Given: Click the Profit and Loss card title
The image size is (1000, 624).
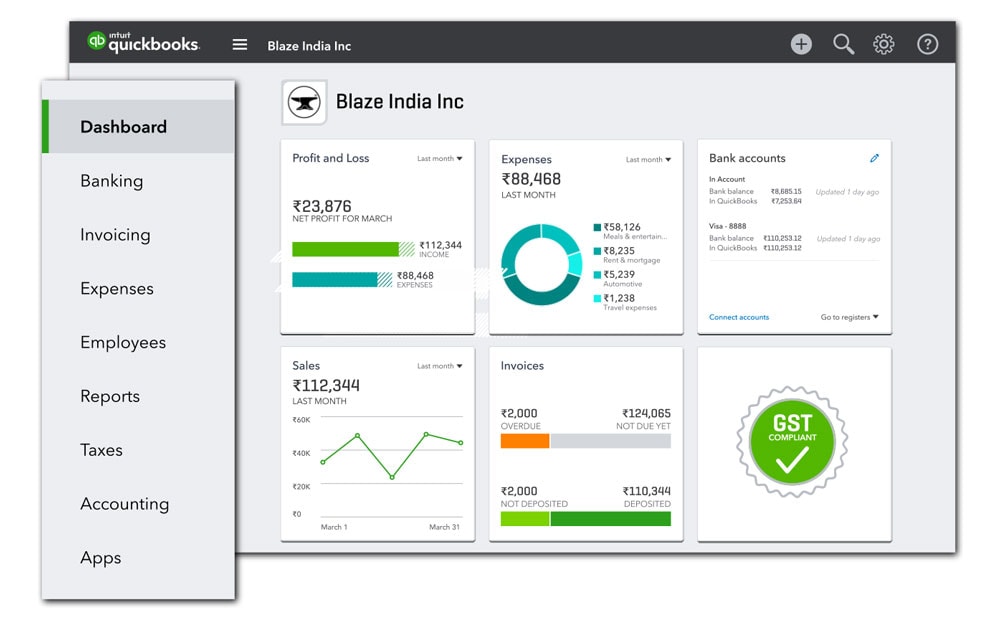Looking at the screenshot, I should point(330,158).
